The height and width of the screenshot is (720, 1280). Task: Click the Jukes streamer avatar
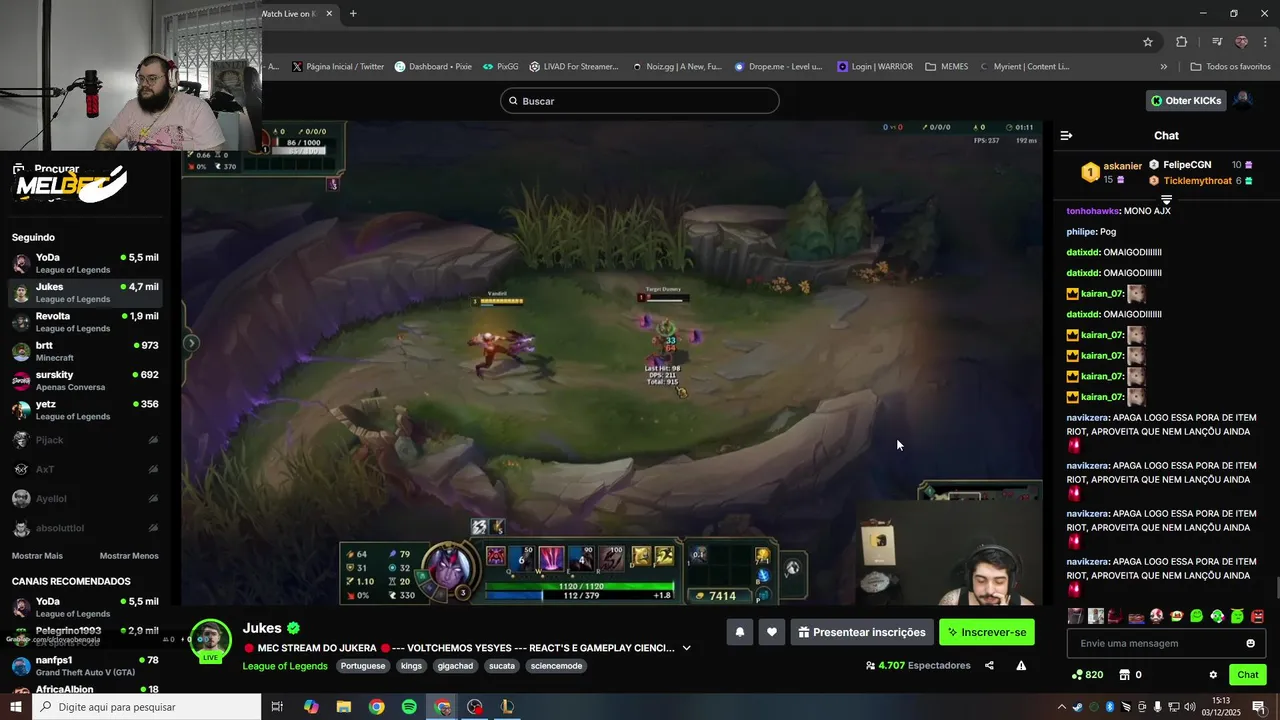pos(211,640)
